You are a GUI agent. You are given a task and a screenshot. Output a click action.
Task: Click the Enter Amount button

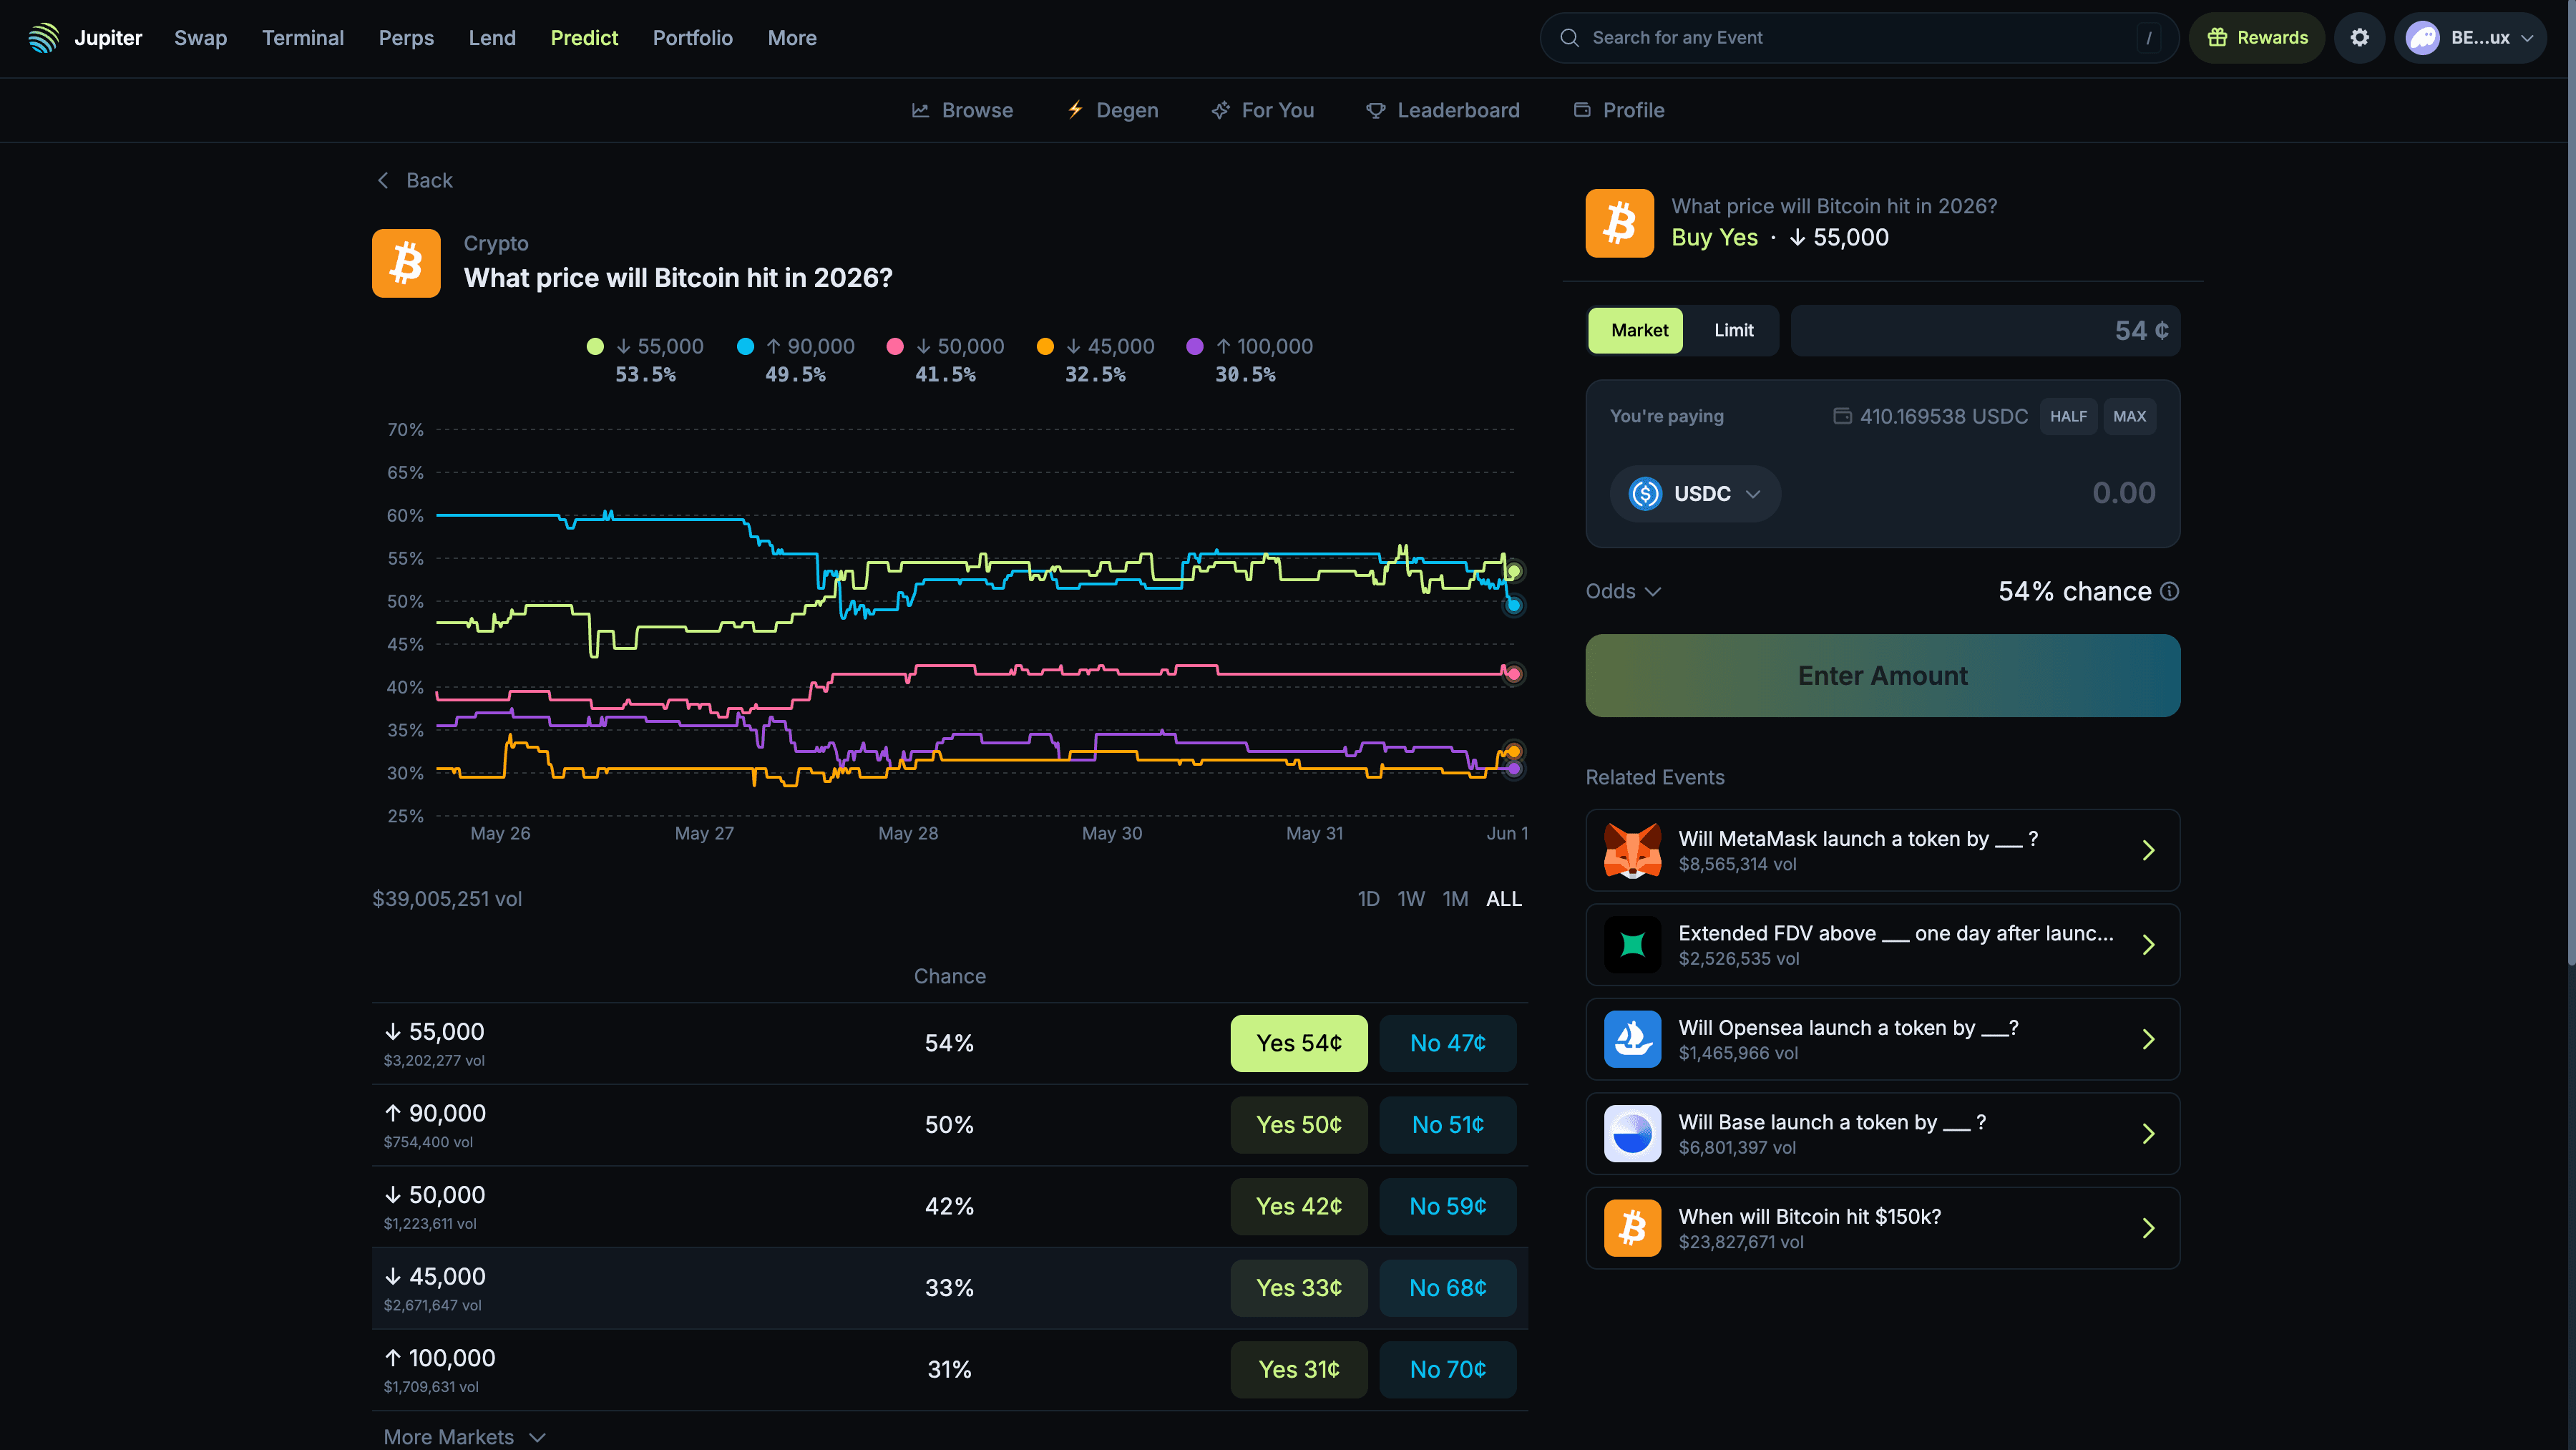(1882, 676)
